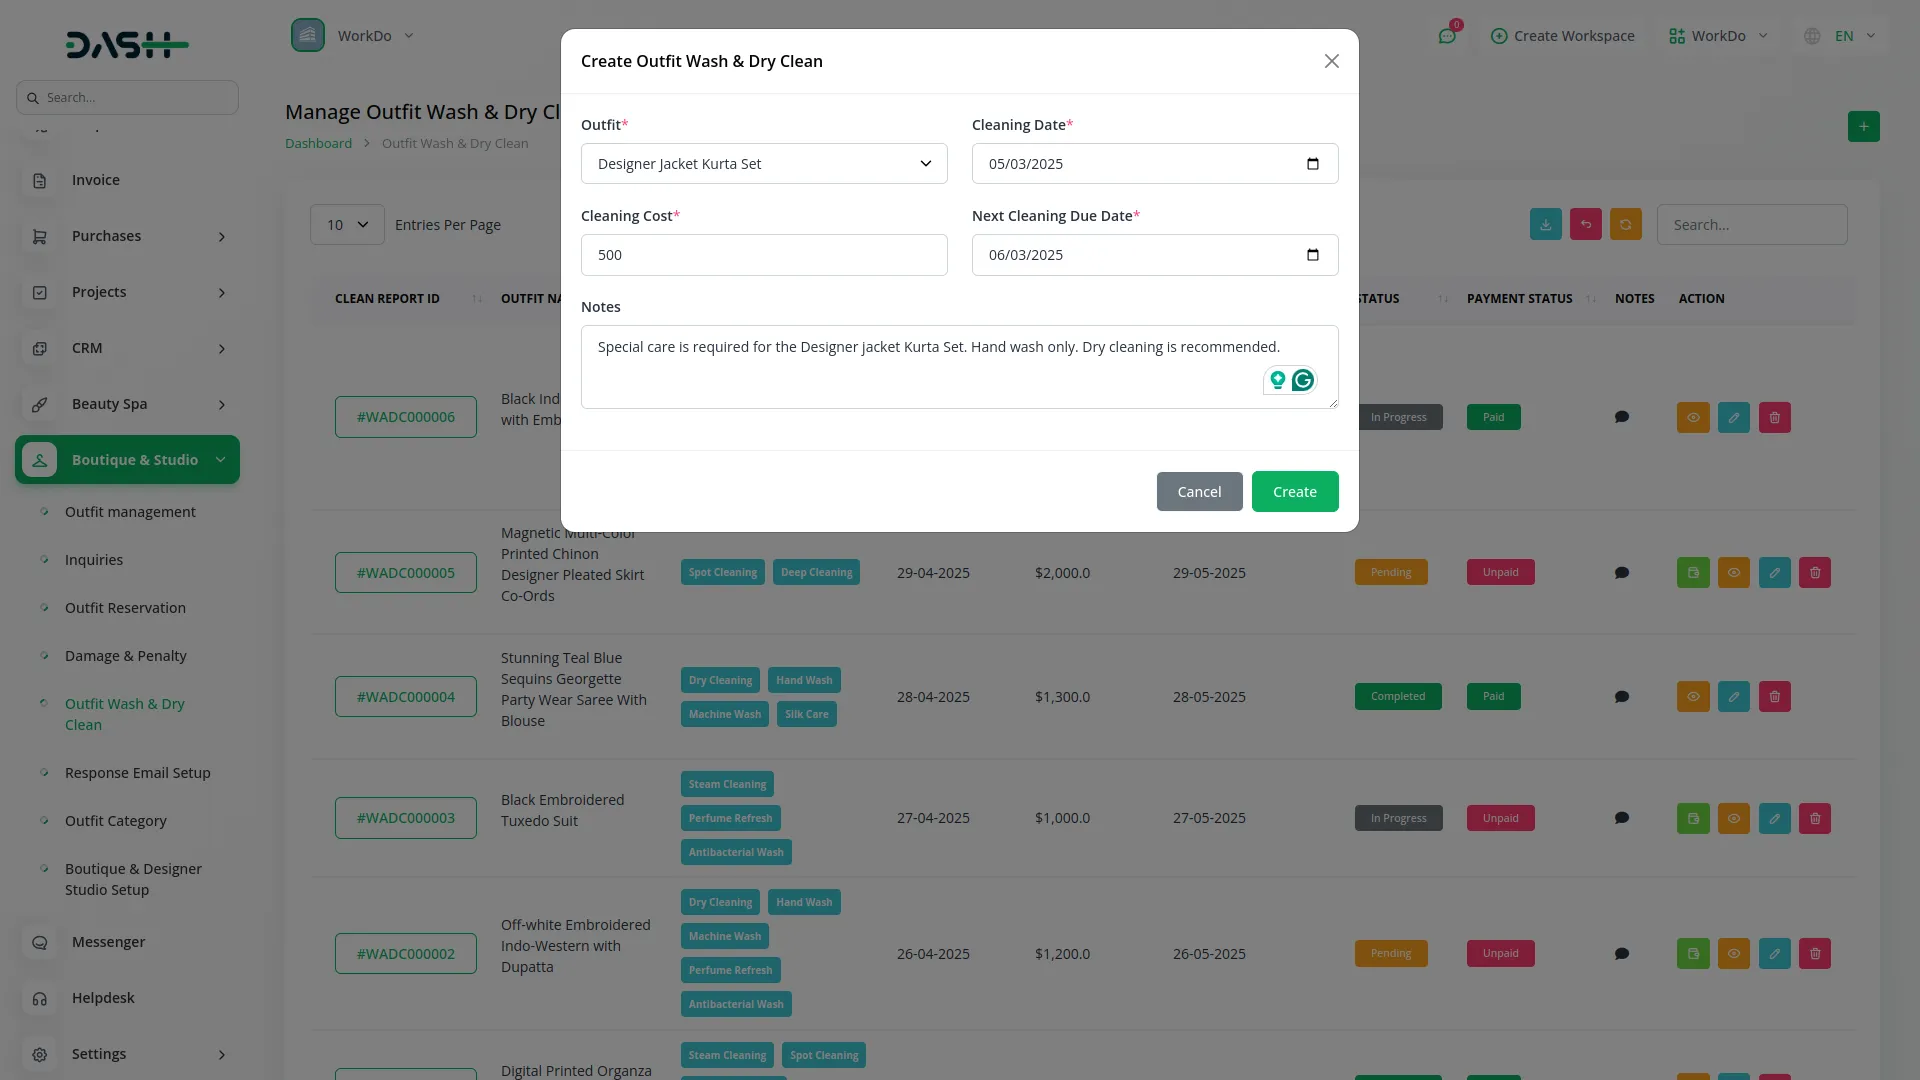Screen dimensions: 1920x1080
Task: Open calendar picker for Cleaning Date
Action: tap(1312, 164)
